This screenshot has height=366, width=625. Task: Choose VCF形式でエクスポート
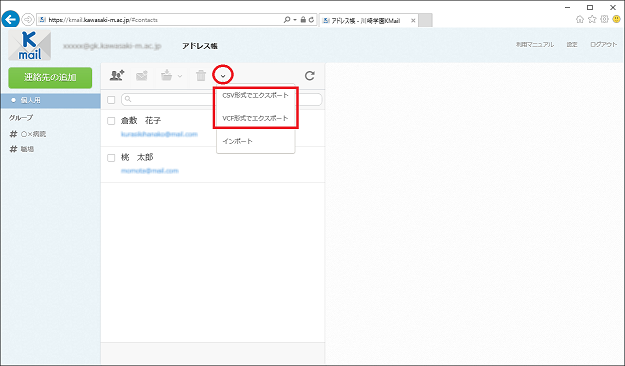pos(255,118)
